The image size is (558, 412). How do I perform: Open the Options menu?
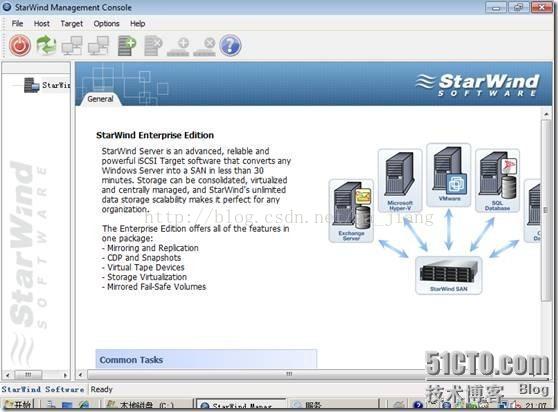pos(106,23)
